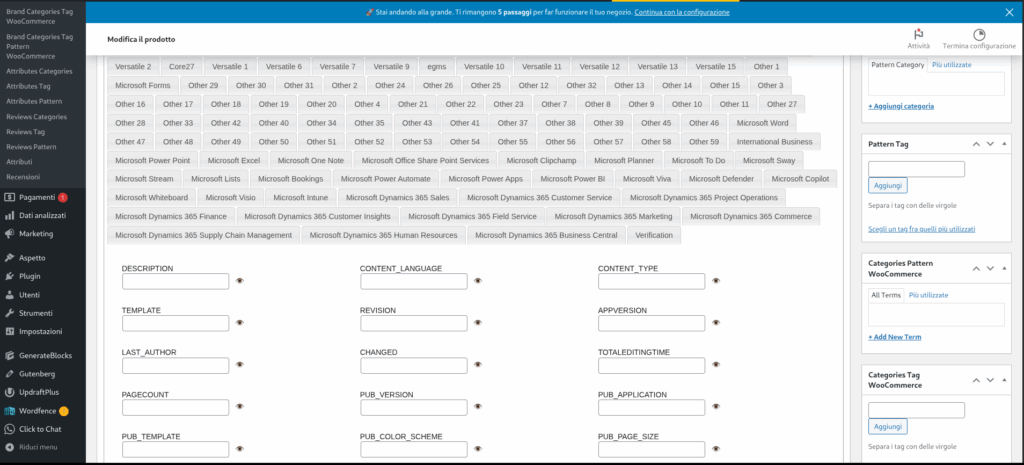Toggle eye icon next to PUB_APPLICATION field
The image size is (1024, 465).
click(716, 406)
